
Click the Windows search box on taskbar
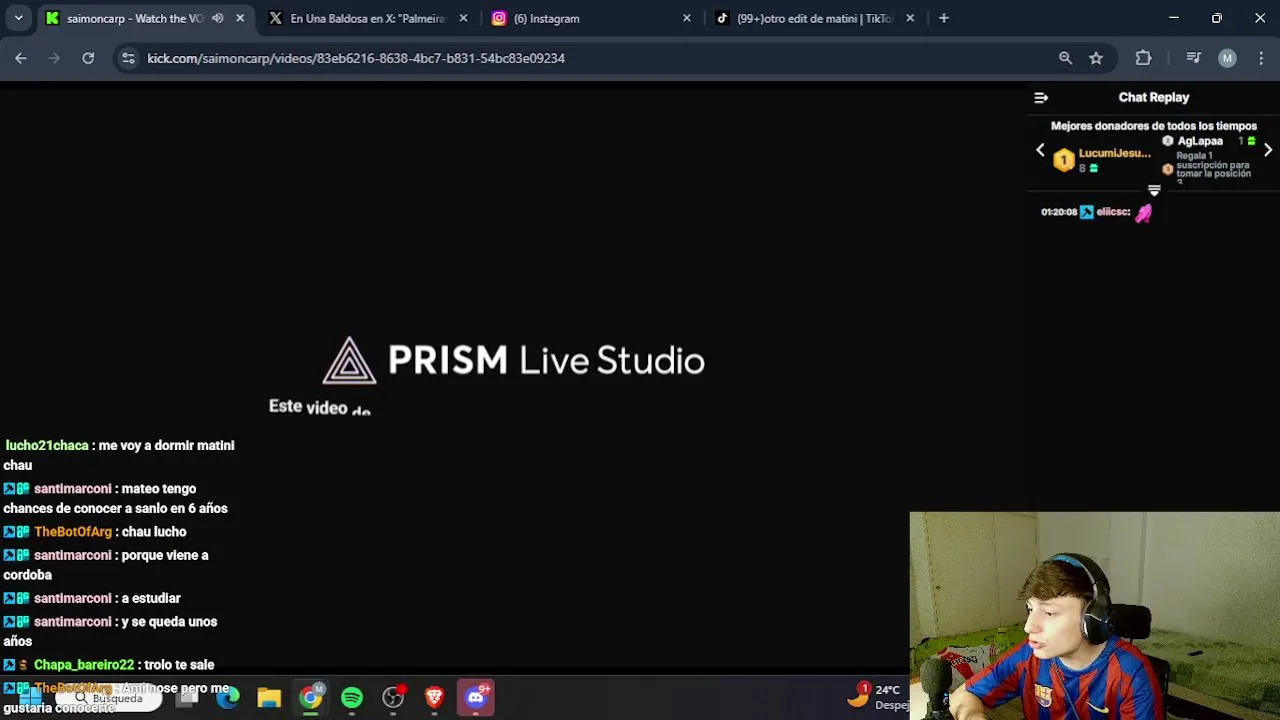point(110,698)
